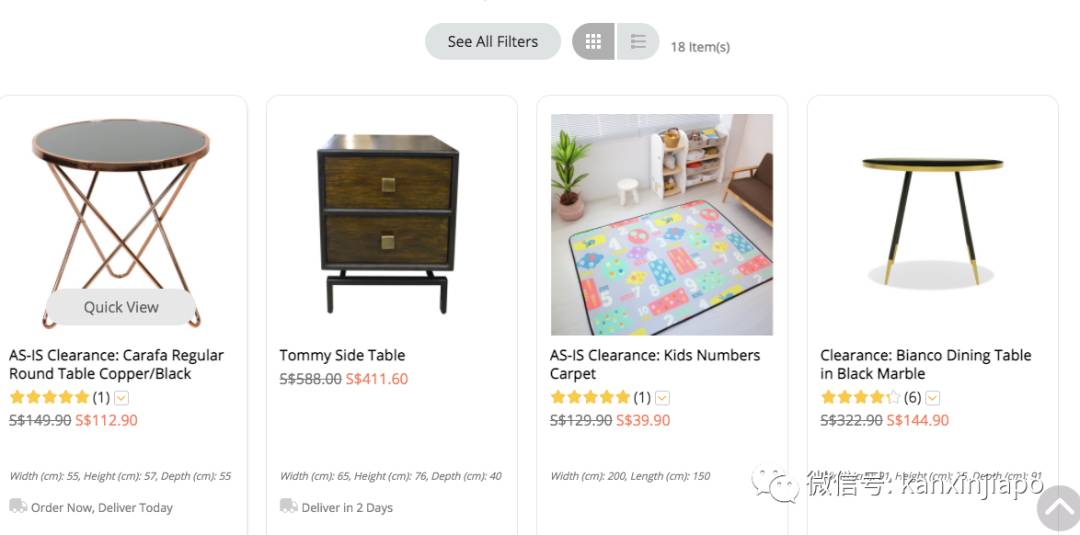
Task: Click the star rating of Kids Numbers Carpet
Action: pyautogui.click(x=590, y=398)
